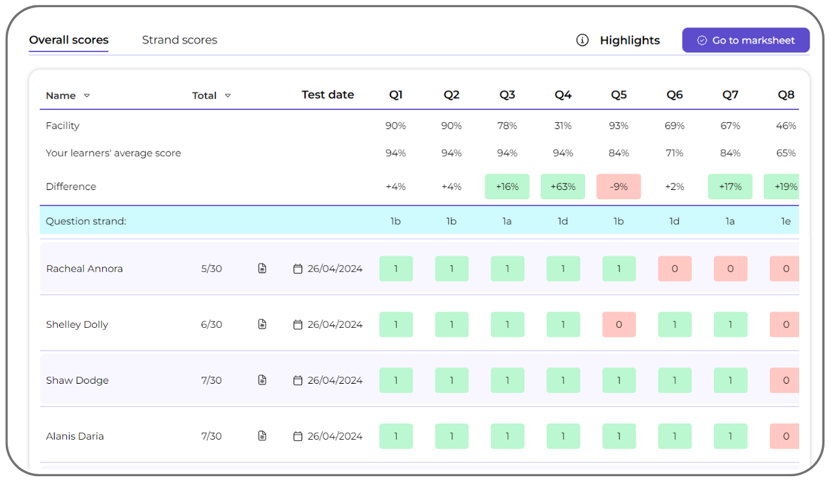The image size is (830, 482).
Task: Click Shelley Dolly's red Q5 score cell
Action: [x=619, y=325]
